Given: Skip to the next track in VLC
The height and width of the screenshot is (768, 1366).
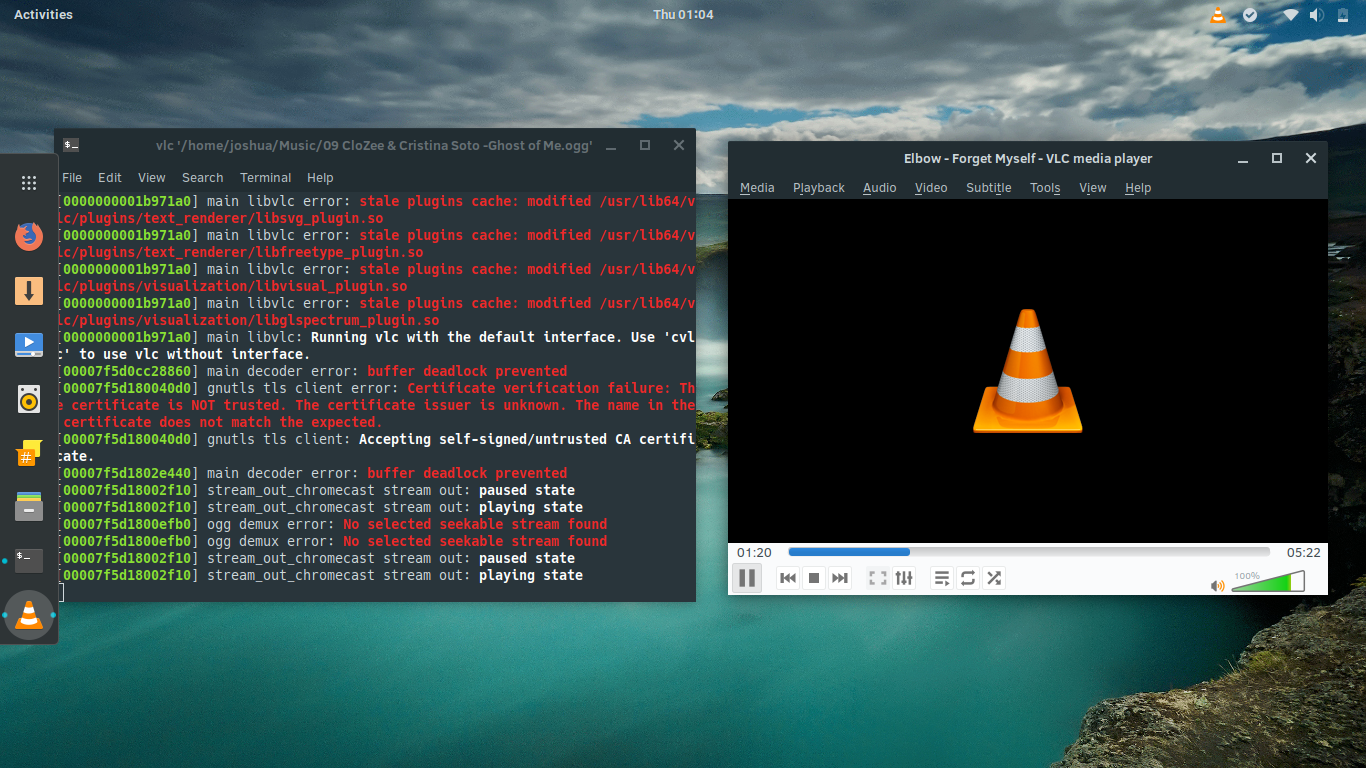Looking at the screenshot, I should coord(840,578).
